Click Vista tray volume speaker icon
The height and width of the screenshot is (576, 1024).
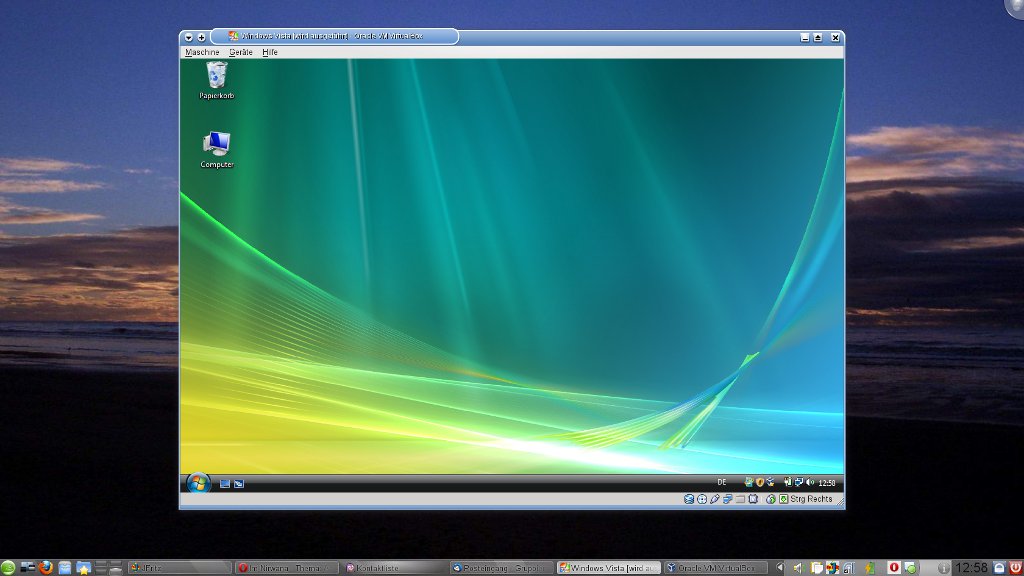(x=810, y=482)
